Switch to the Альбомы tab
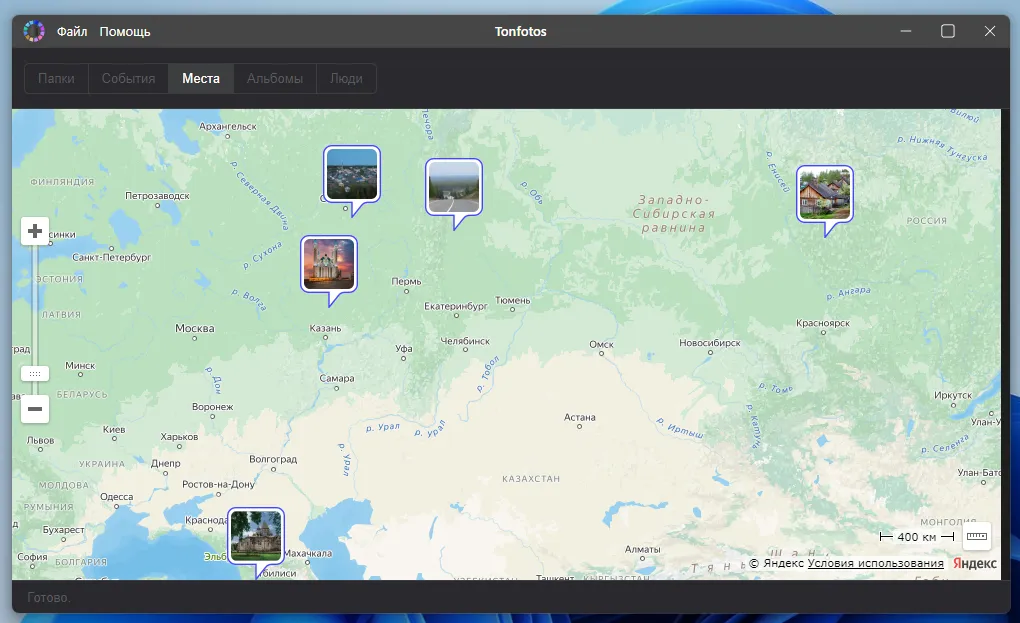Viewport: 1020px width, 623px height. click(x=274, y=79)
